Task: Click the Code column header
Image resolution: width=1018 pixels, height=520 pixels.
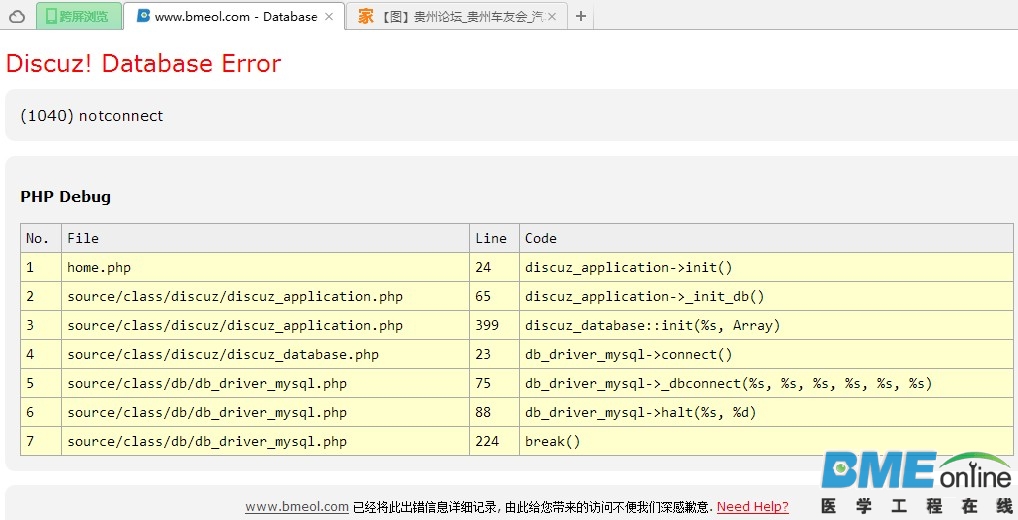Action: [x=766, y=238]
